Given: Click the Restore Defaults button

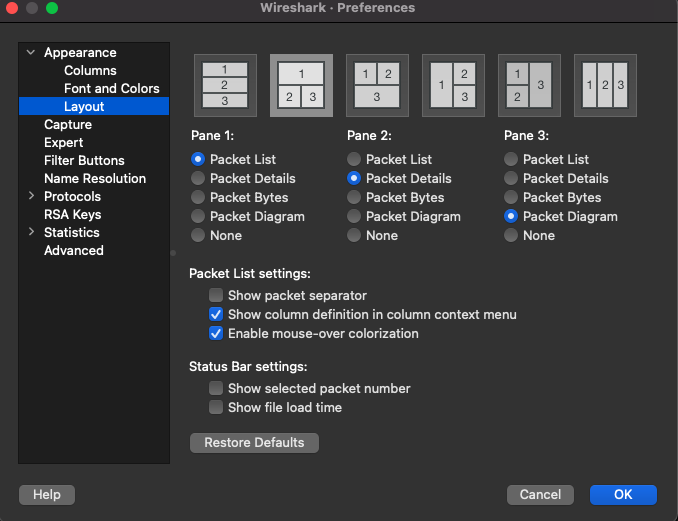Looking at the screenshot, I should [254, 443].
